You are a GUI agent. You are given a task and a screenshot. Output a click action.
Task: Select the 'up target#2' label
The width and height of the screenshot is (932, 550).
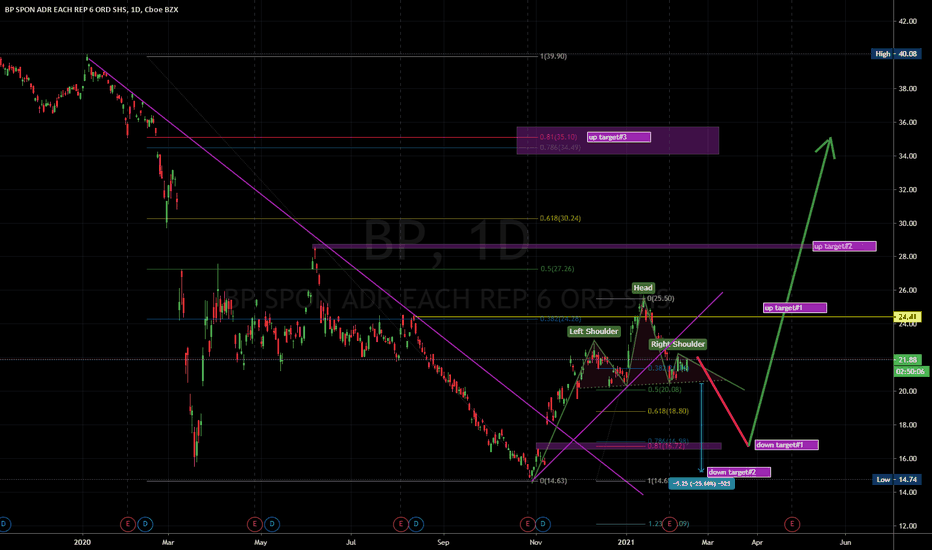[x=844, y=246]
